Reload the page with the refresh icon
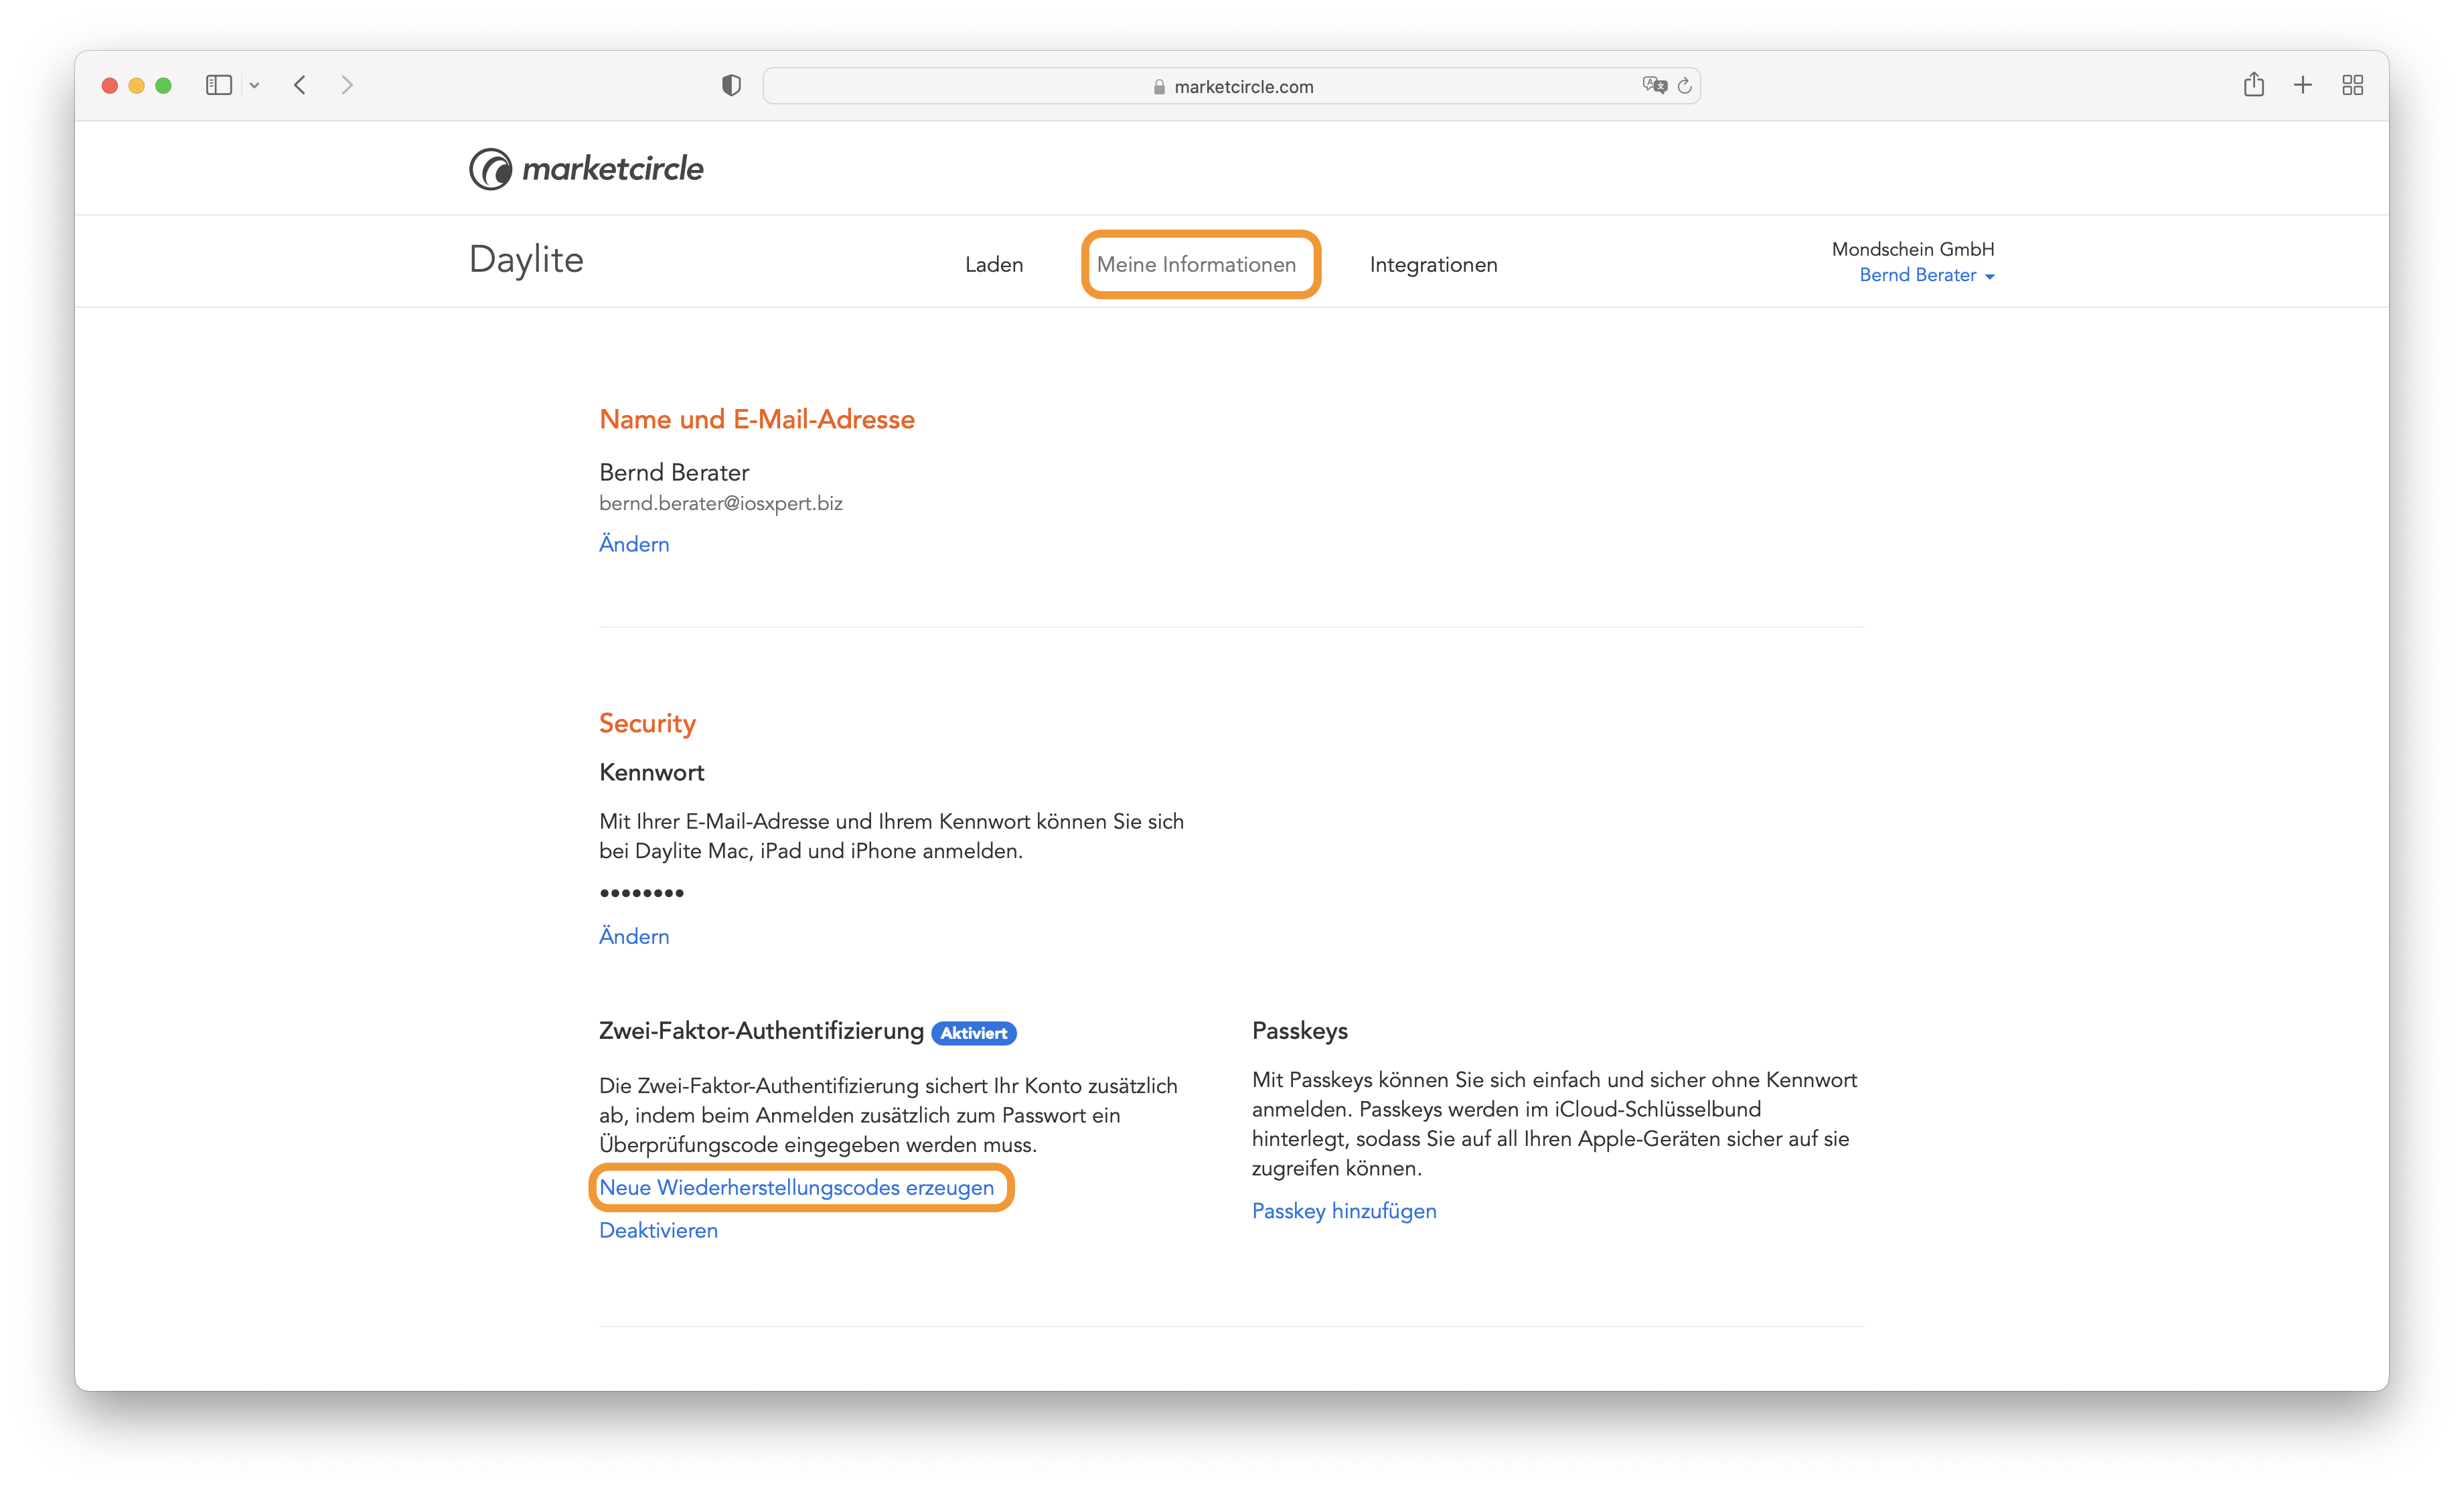 1685,86
